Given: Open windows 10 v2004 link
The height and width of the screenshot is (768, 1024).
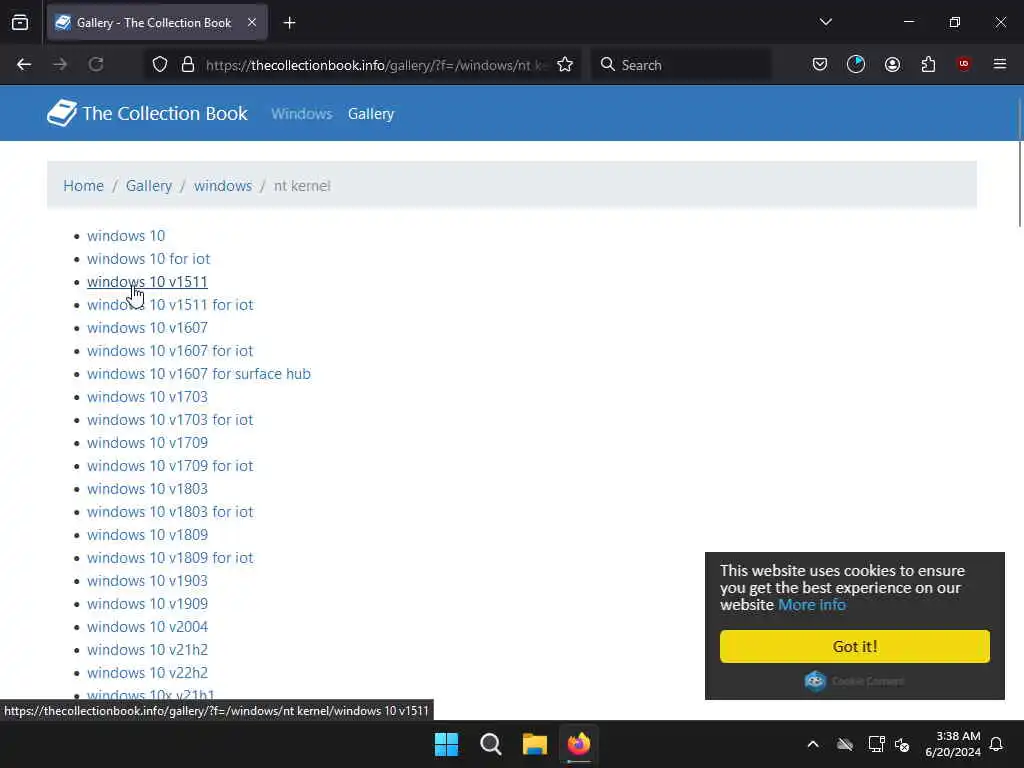Looking at the screenshot, I should (148, 627).
